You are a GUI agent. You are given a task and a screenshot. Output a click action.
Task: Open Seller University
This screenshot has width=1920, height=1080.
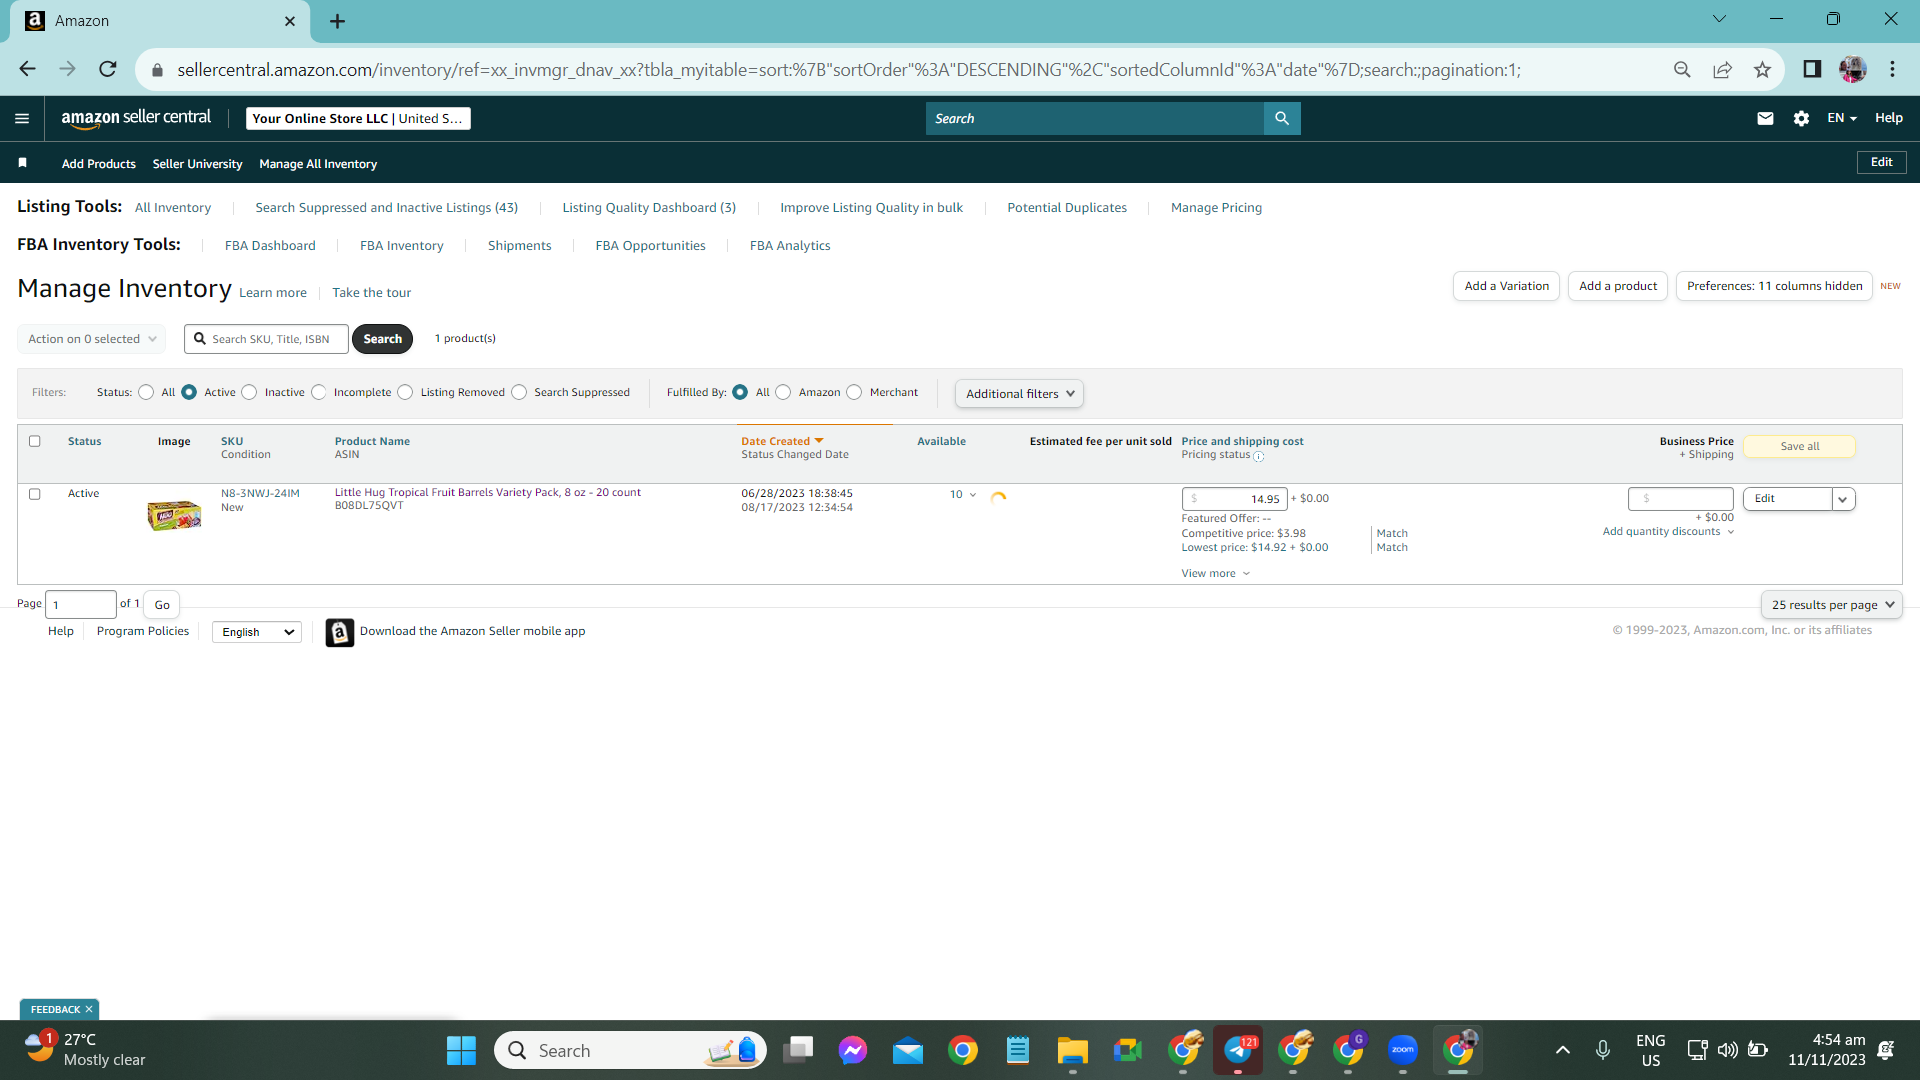(197, 164)
